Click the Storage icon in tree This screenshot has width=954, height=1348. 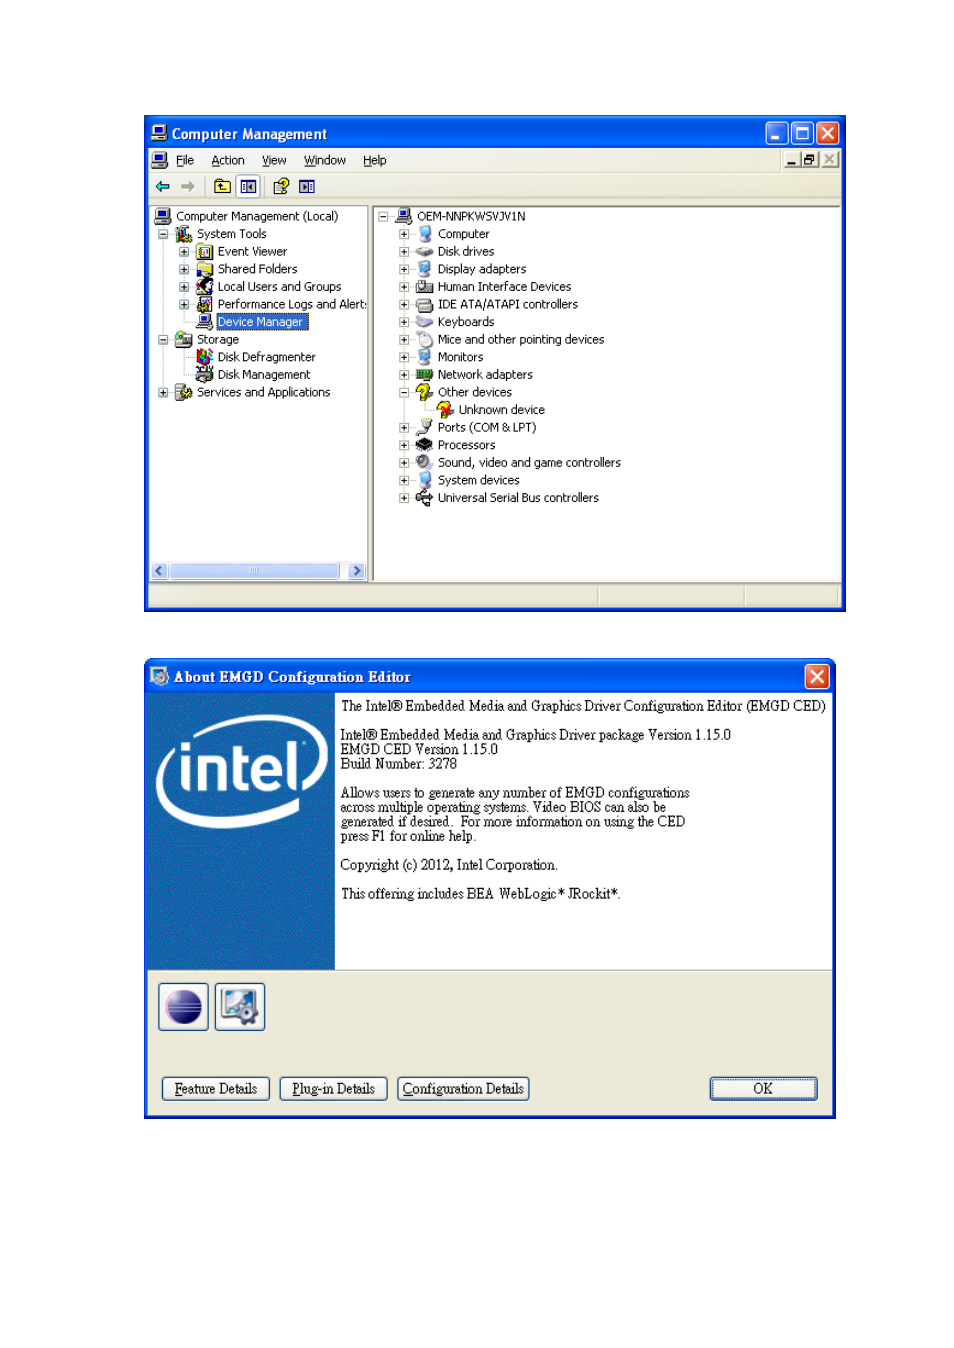(x=184, y=340)
